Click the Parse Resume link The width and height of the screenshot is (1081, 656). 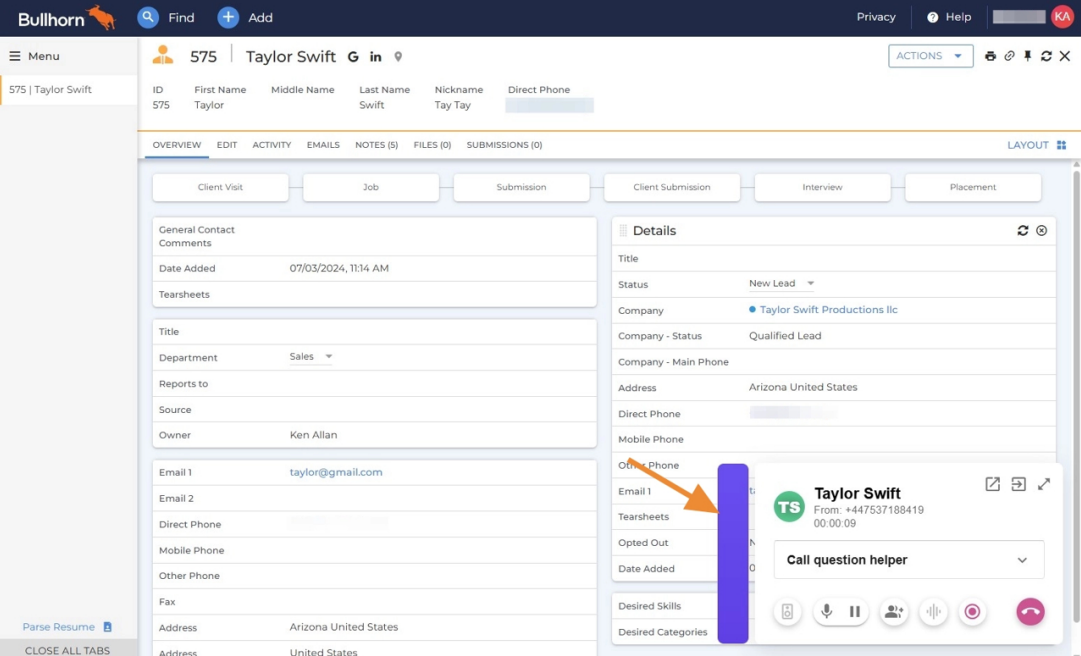(x=59, y=627)
